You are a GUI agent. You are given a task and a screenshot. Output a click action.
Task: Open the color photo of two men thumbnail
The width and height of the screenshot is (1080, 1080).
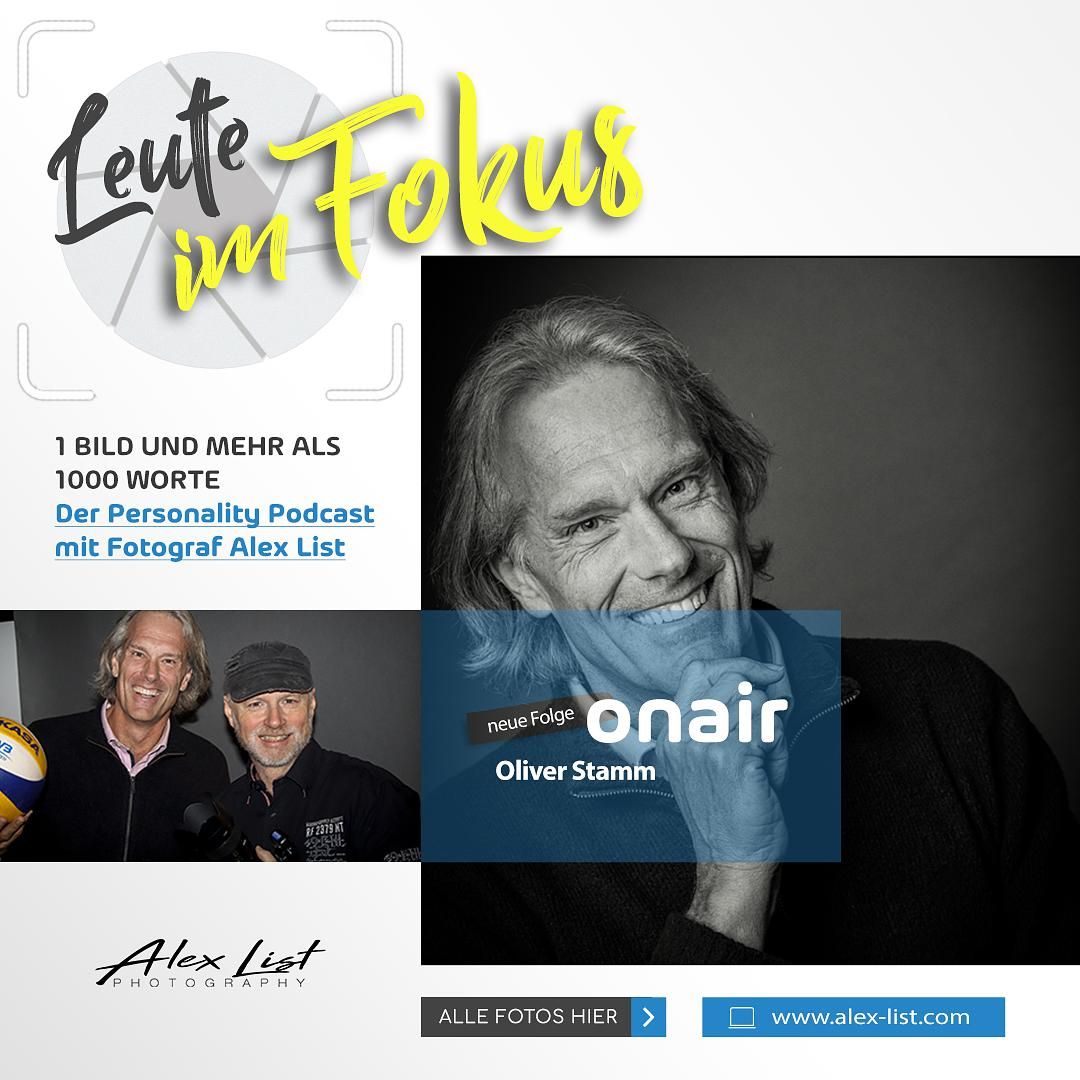pos(210,736)
